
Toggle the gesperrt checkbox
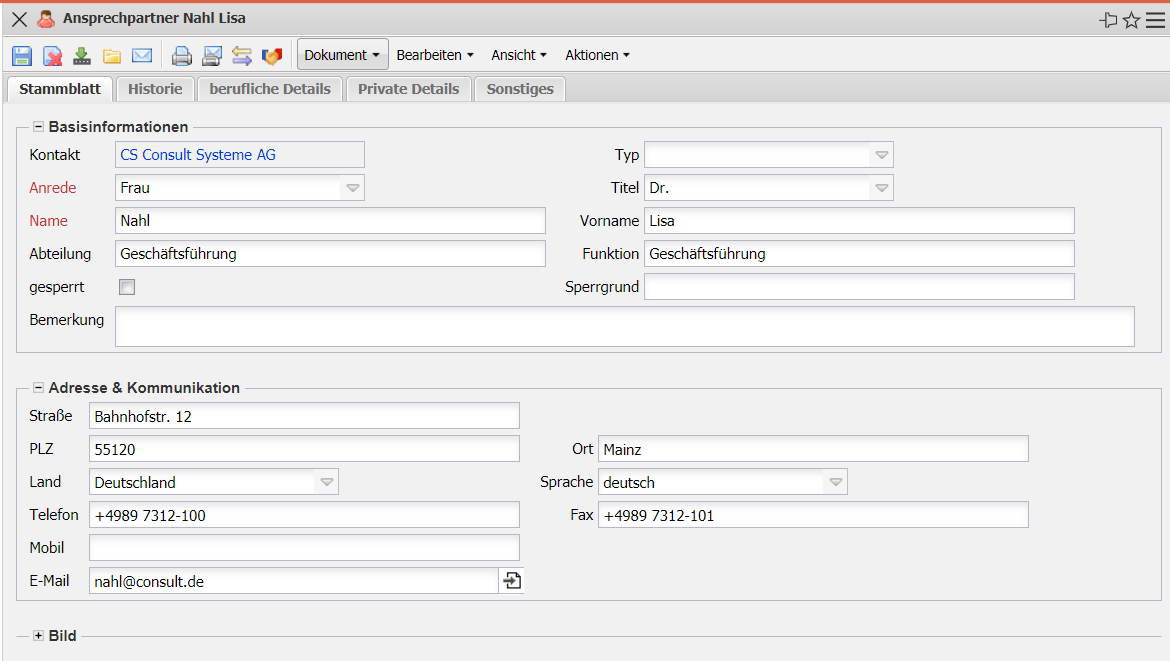tap(127, 288)
